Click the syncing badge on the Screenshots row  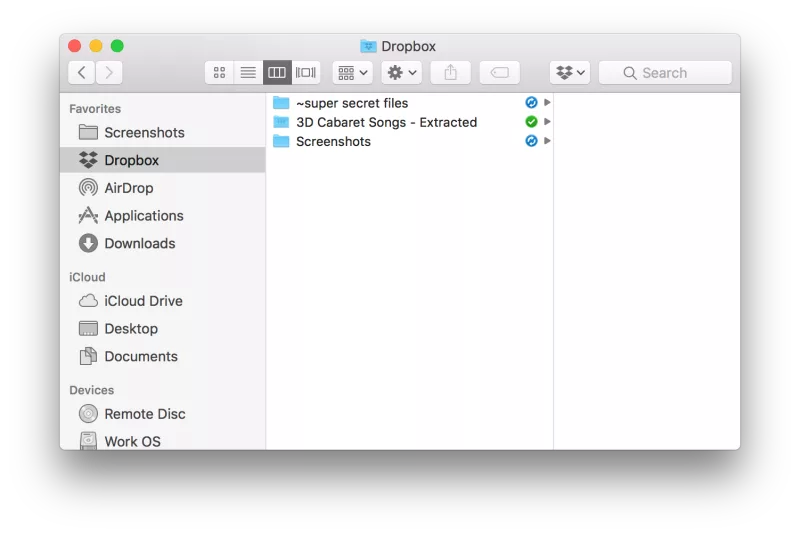[x=531, y=141]
